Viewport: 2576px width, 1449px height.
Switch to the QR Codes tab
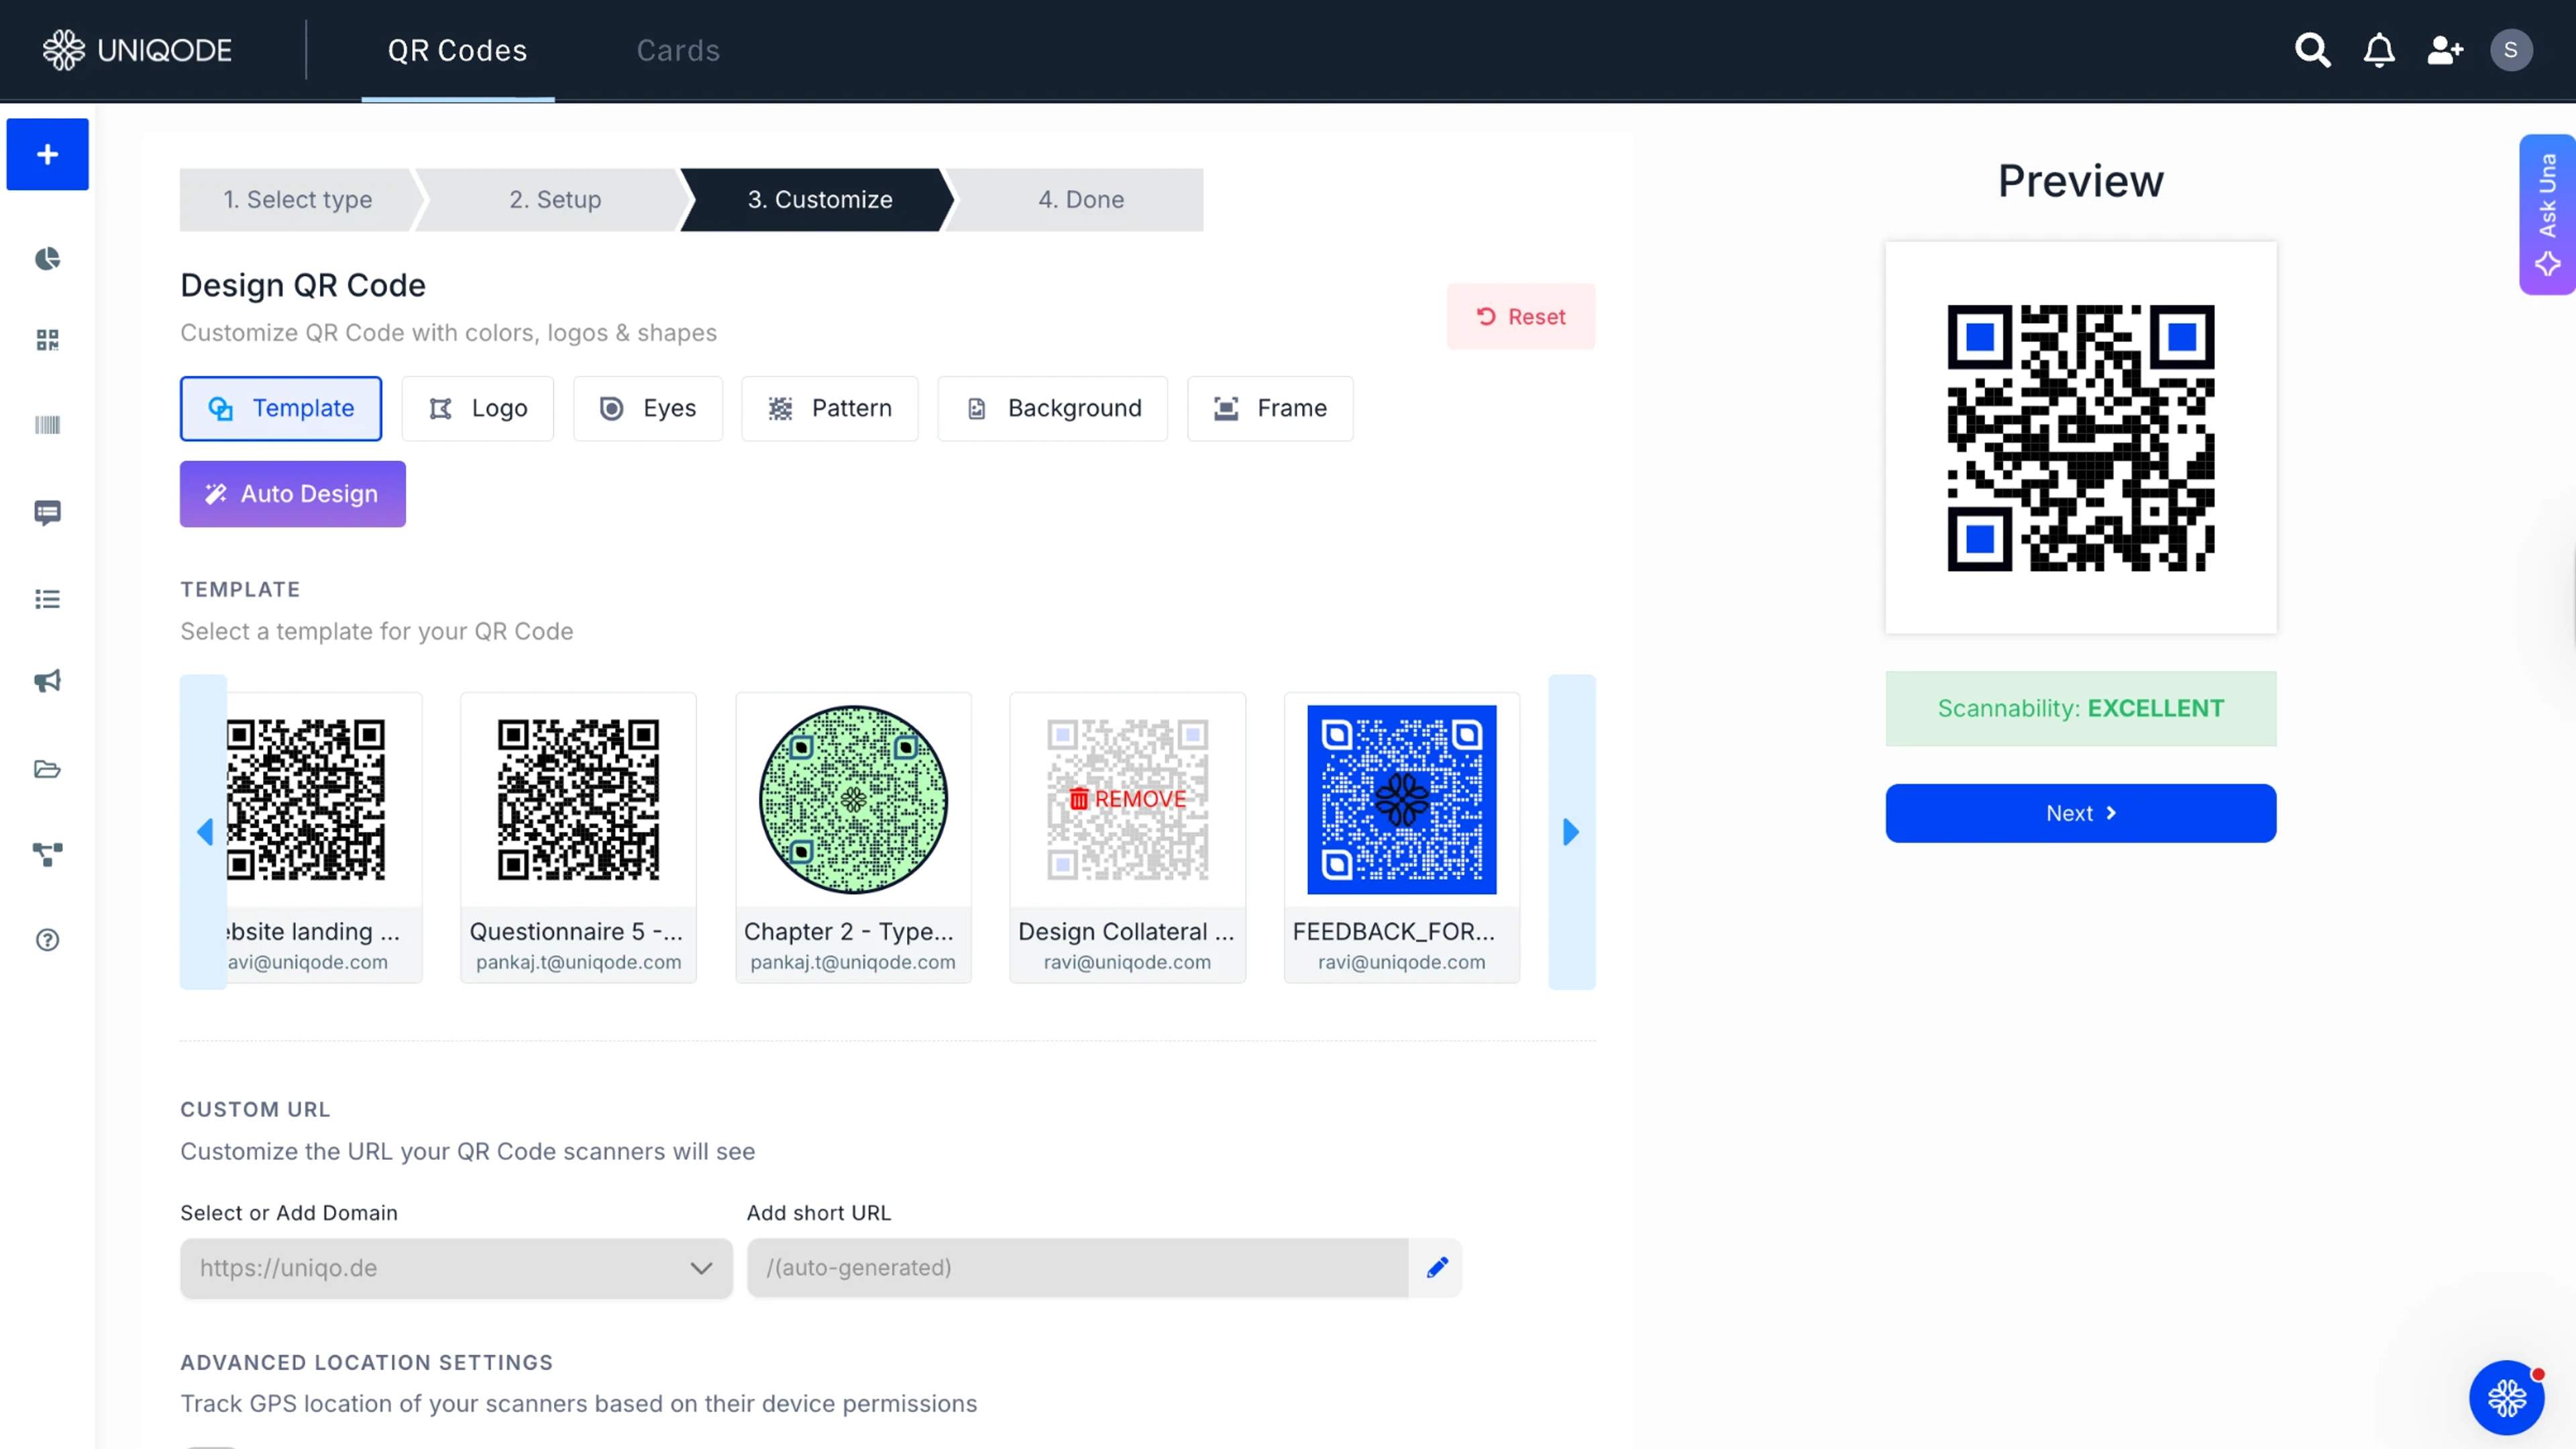(x=457, y=50)
